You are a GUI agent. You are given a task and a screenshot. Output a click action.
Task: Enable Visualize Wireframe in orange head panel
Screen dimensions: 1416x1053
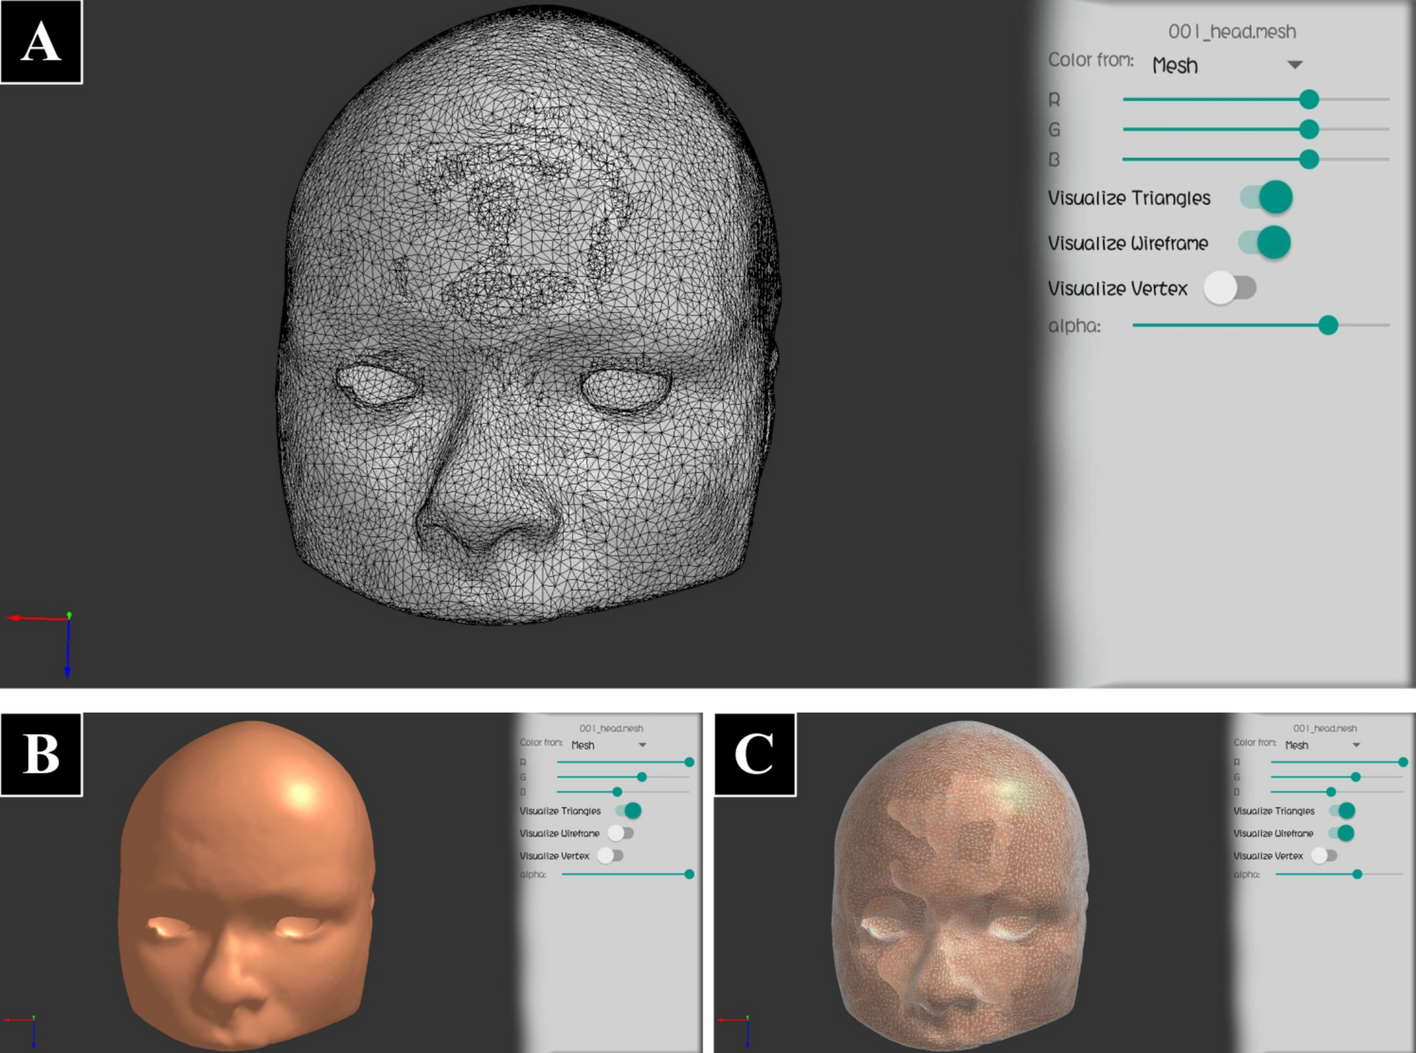(621, 833)
